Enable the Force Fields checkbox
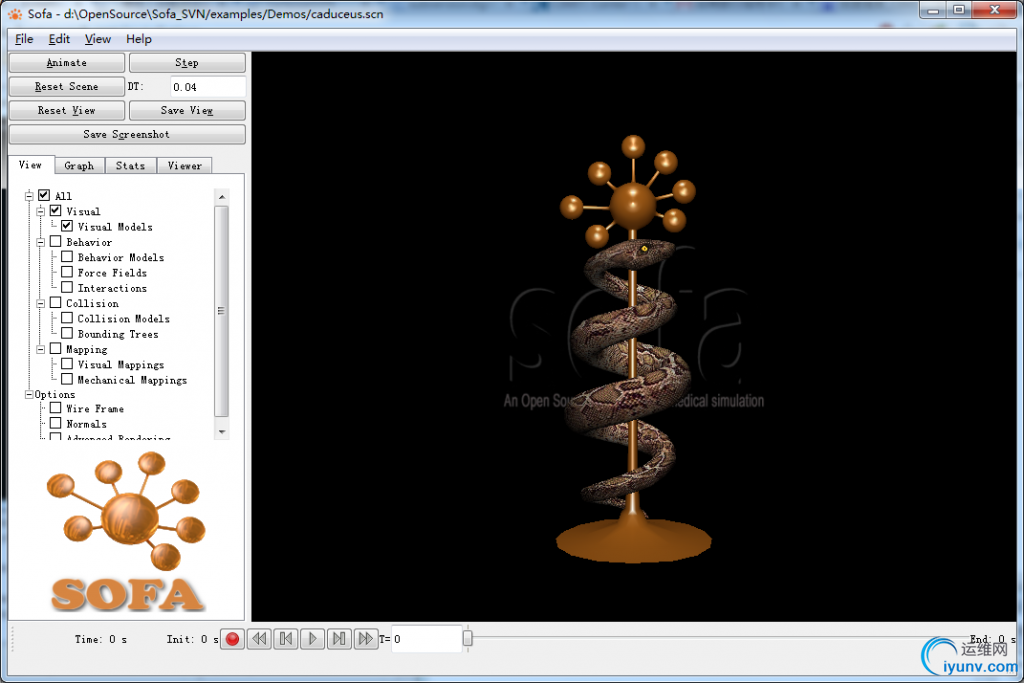Image resolution: width=1024 pixels, height=683 pixels. click(x=67, y=272)
